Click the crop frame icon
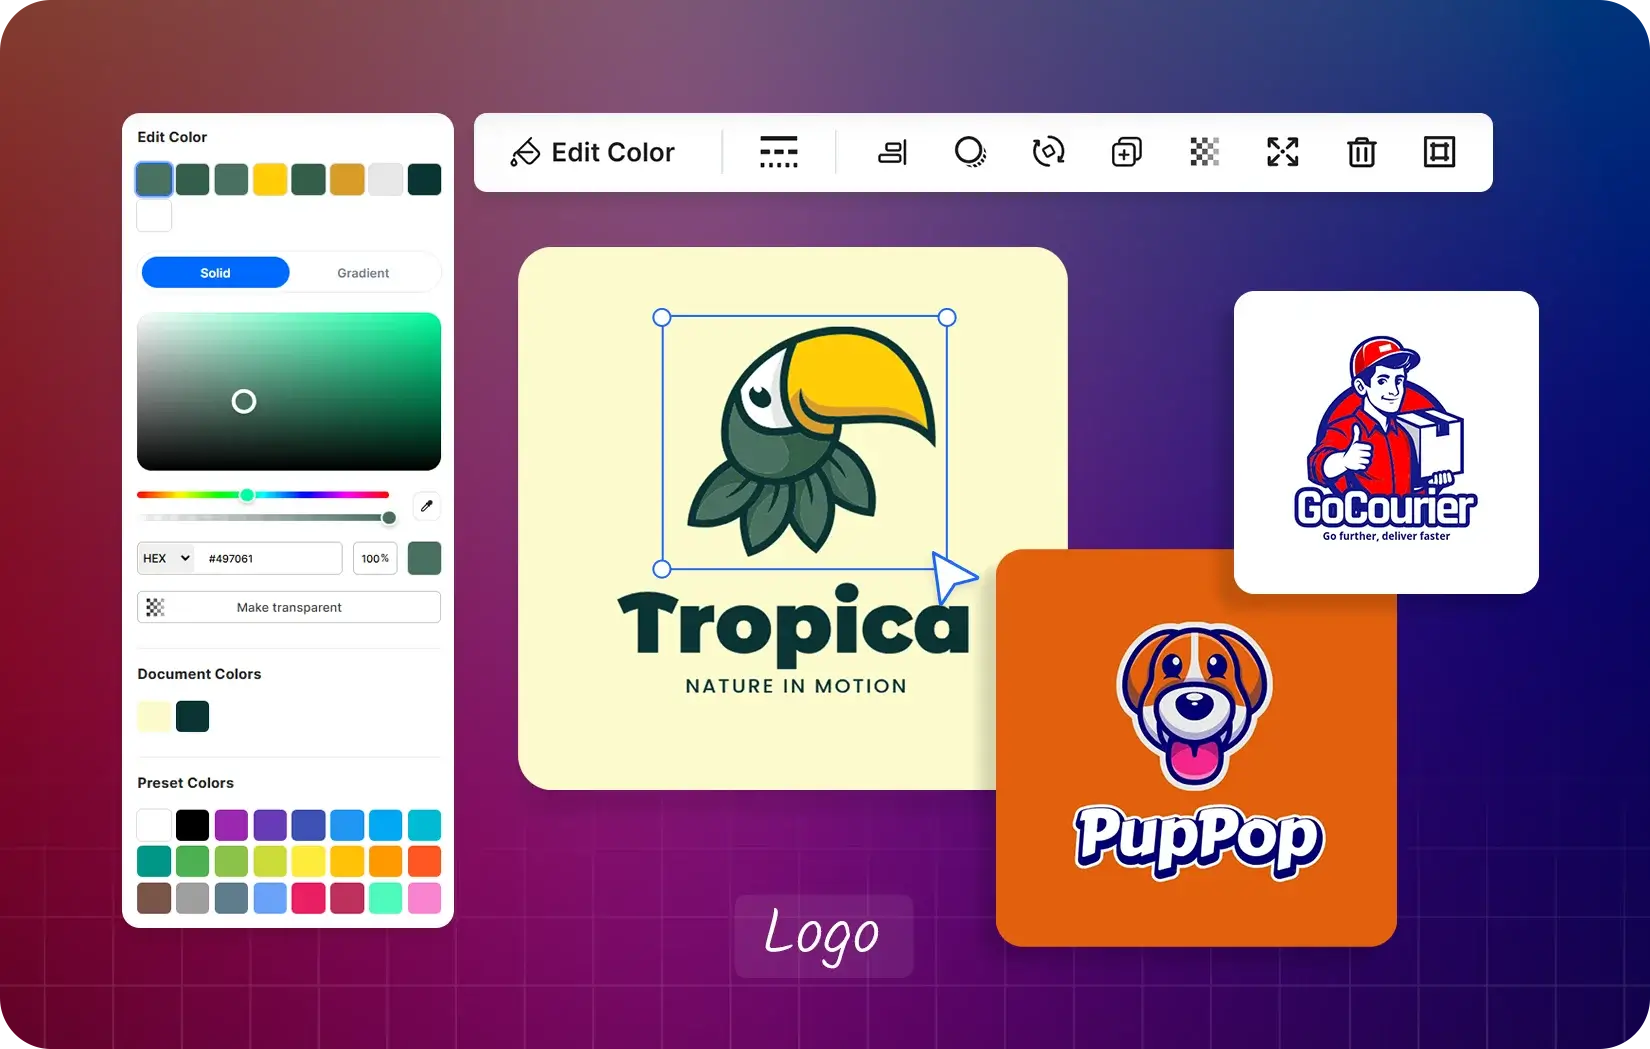 coord(1439,152)
